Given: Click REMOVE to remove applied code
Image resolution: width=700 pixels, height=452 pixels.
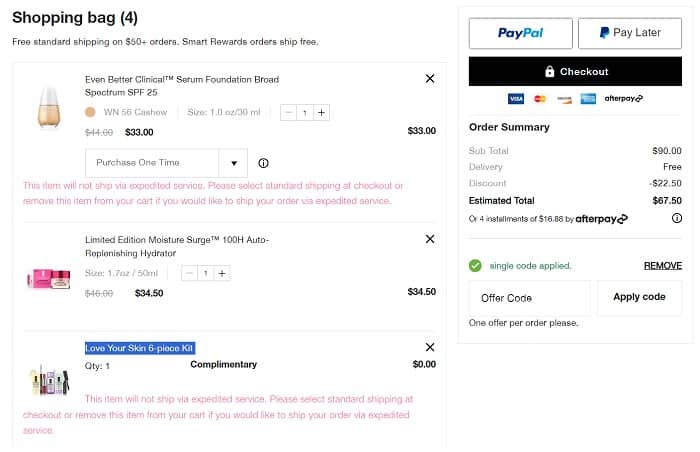Looking at the screenshot, I should [662, 266].
